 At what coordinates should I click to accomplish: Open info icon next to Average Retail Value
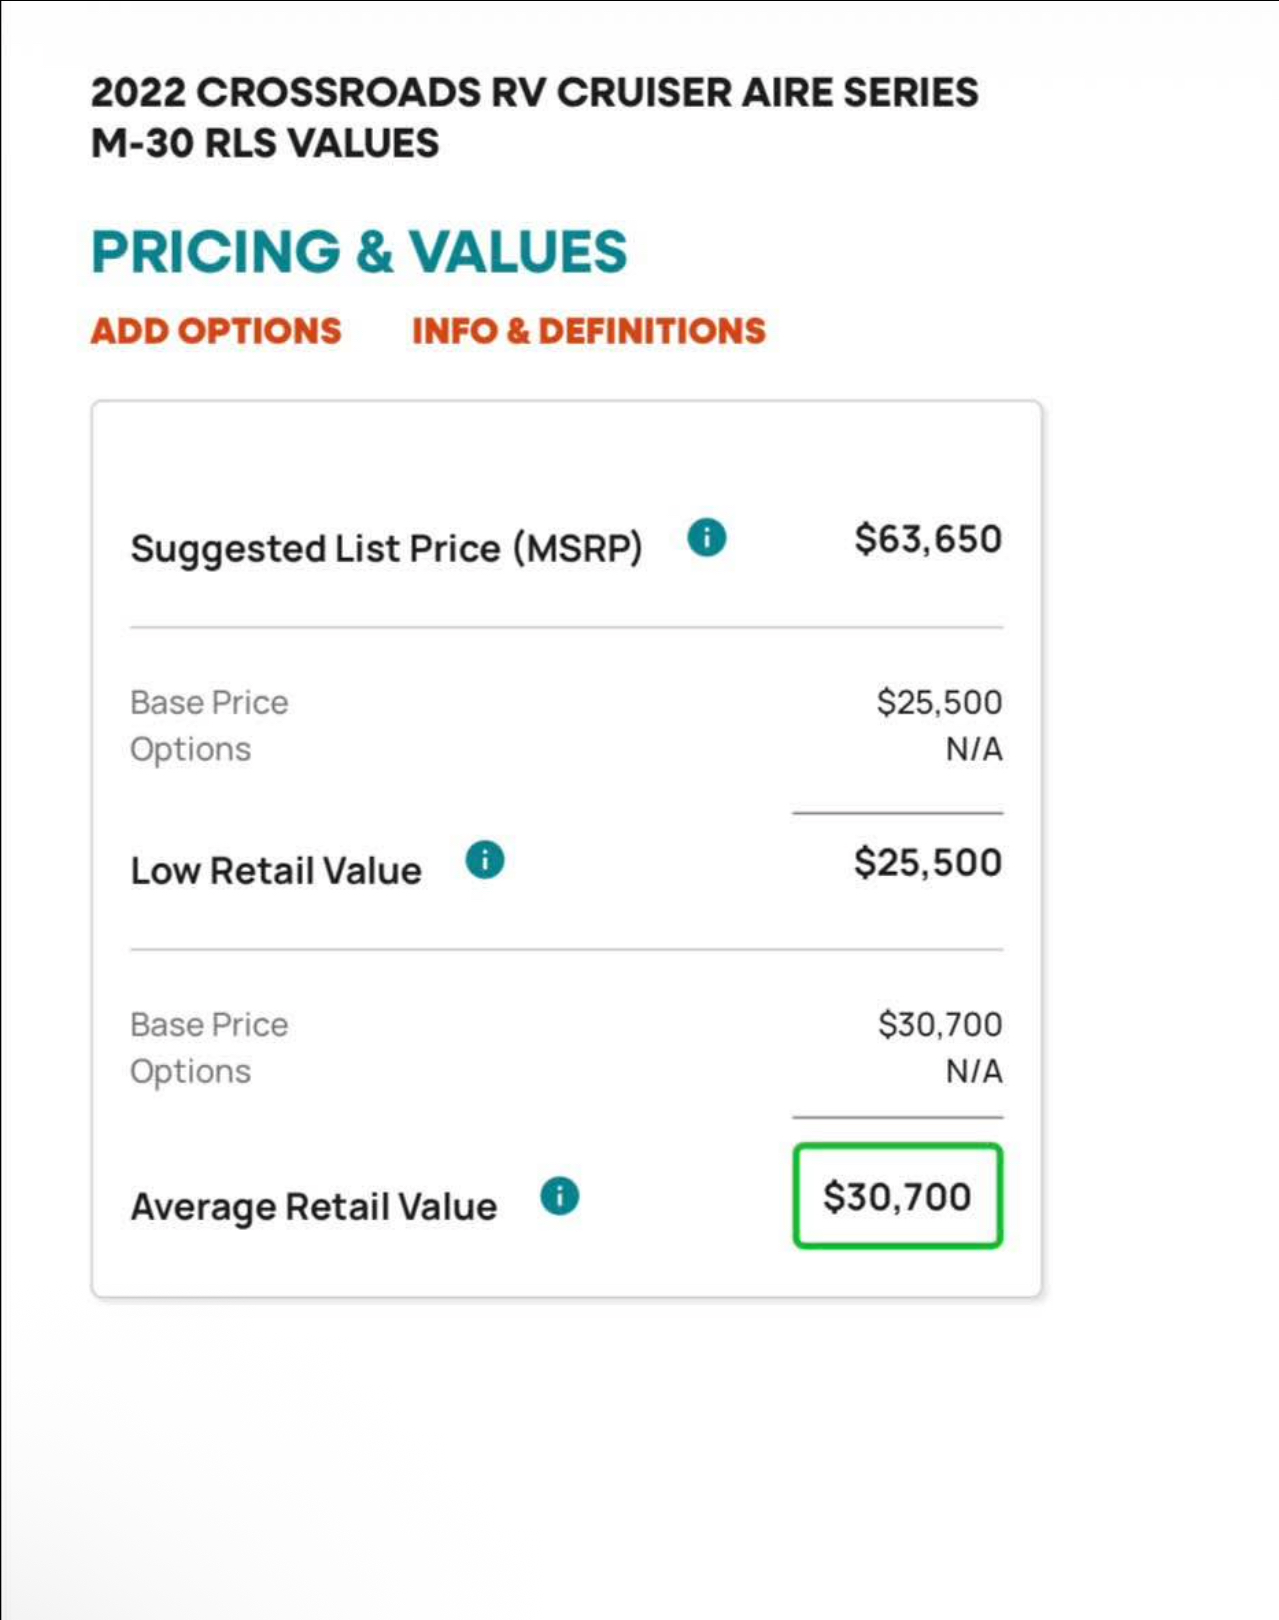pyautogui.click(x=560, y=1196)
